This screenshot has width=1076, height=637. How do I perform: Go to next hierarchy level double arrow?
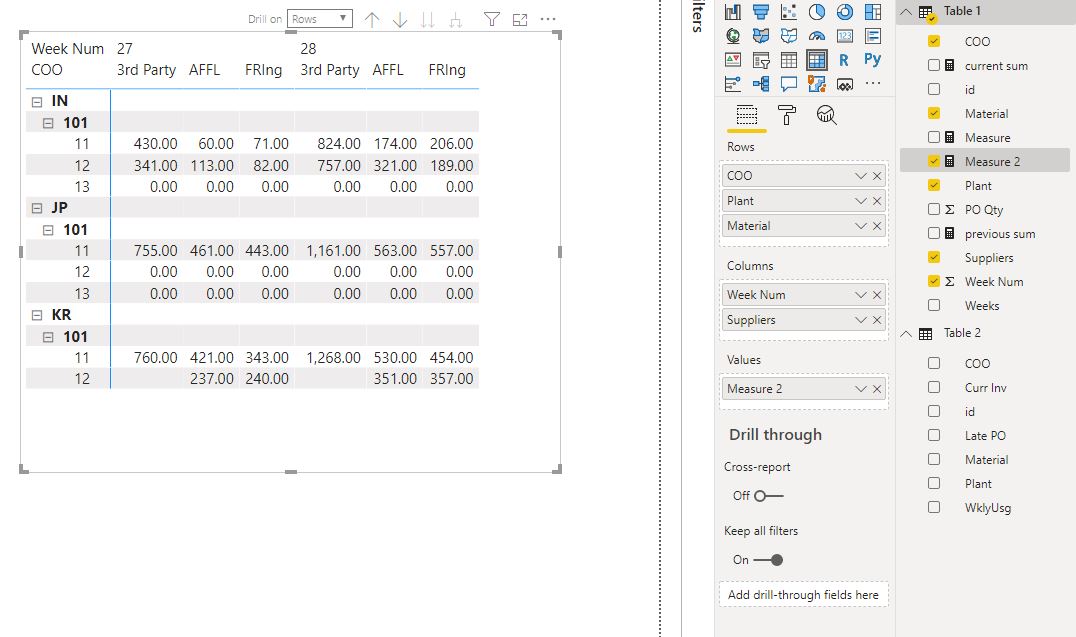tap(428, 20)
